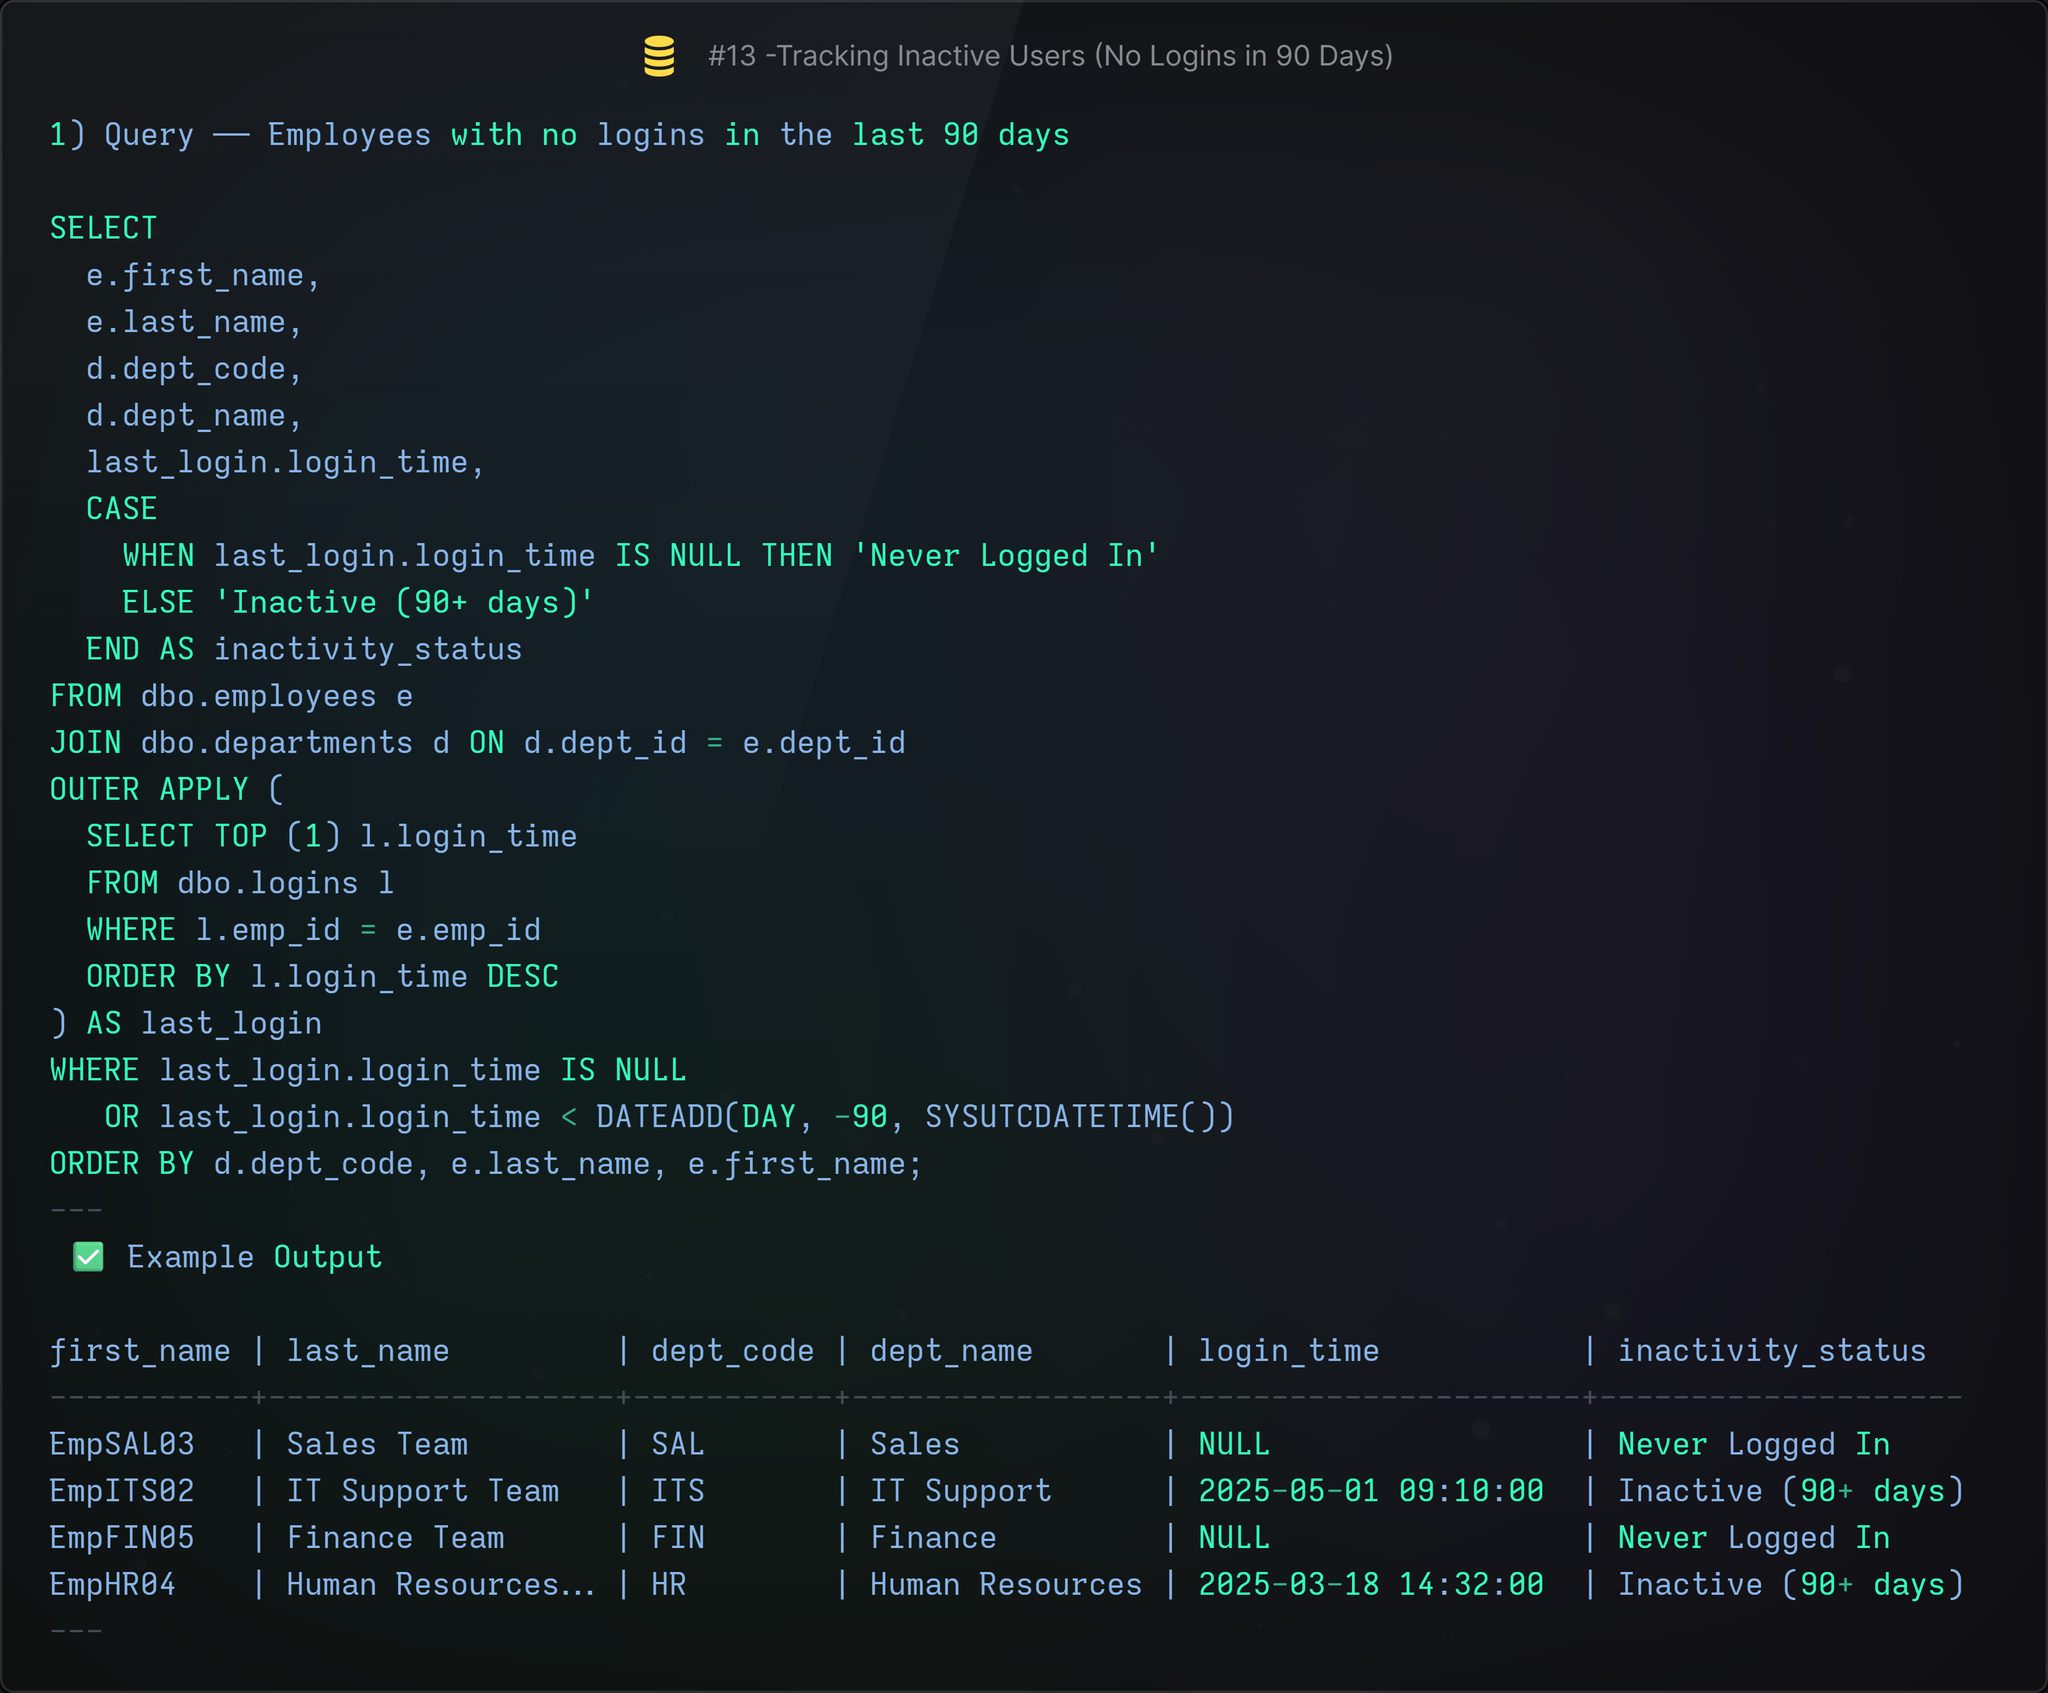Click the heading '1) Query — Employees with no logins'
The width and height of the screenshot is (2048, 1693).
[x=559, y=135]
